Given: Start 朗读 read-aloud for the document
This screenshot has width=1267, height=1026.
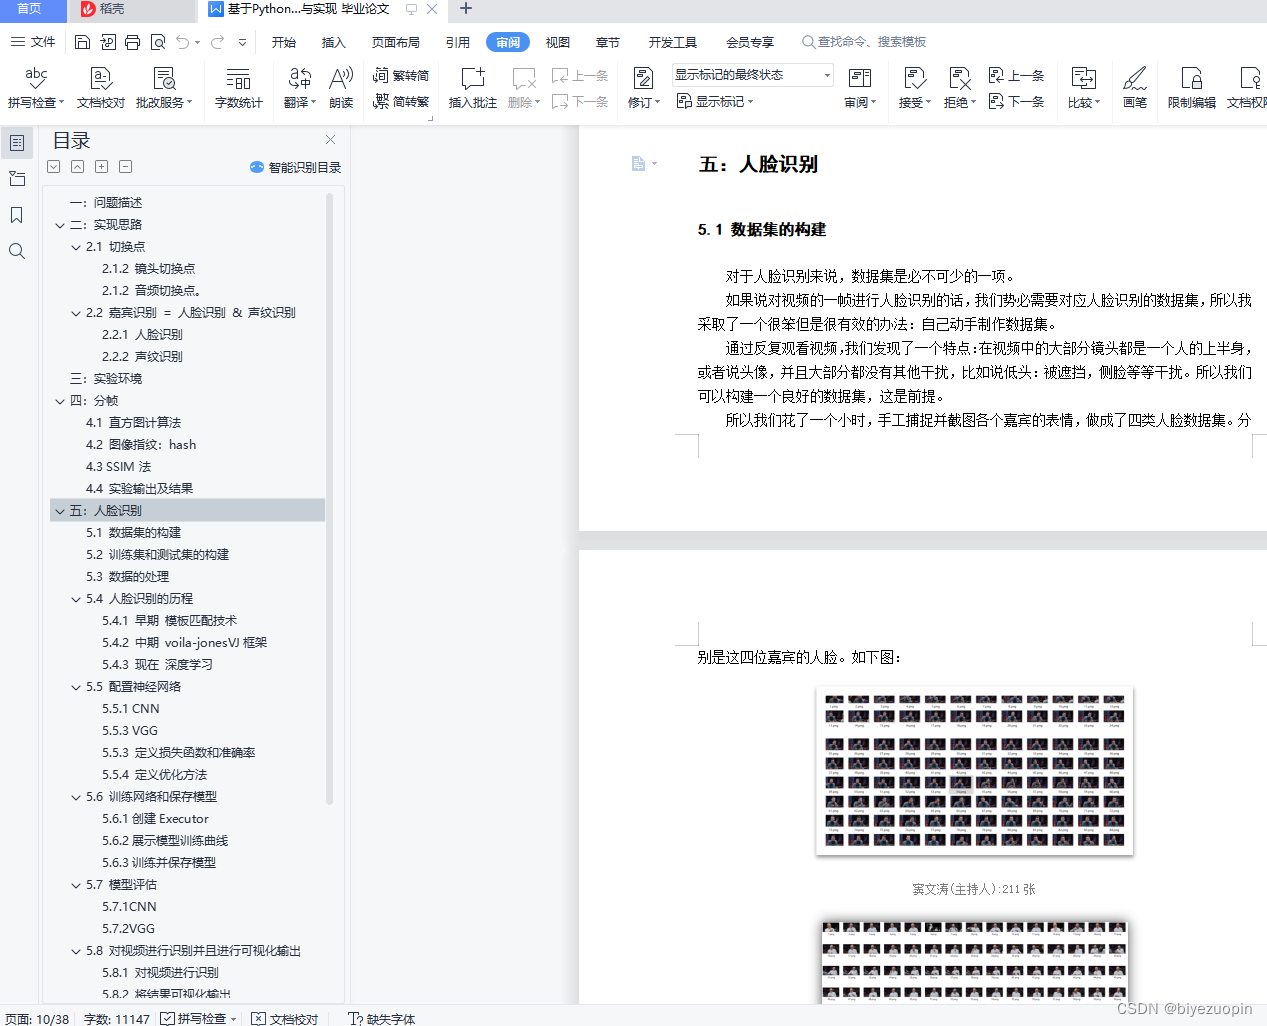Looking at the screenshot, I should (340, 88).
